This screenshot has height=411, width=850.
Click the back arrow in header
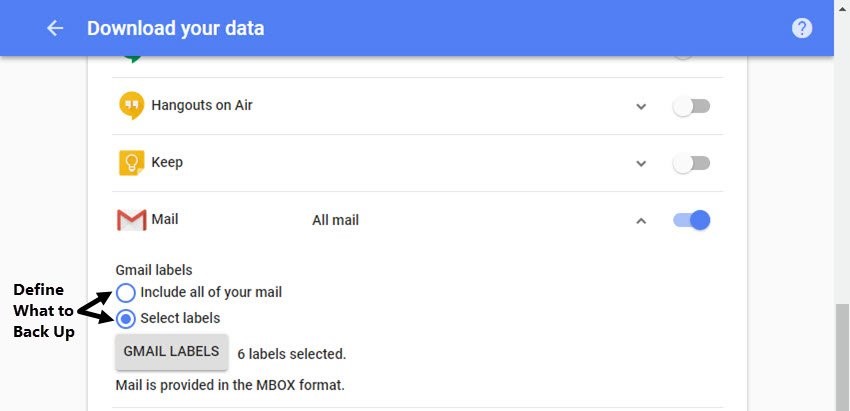click(55, 28)
